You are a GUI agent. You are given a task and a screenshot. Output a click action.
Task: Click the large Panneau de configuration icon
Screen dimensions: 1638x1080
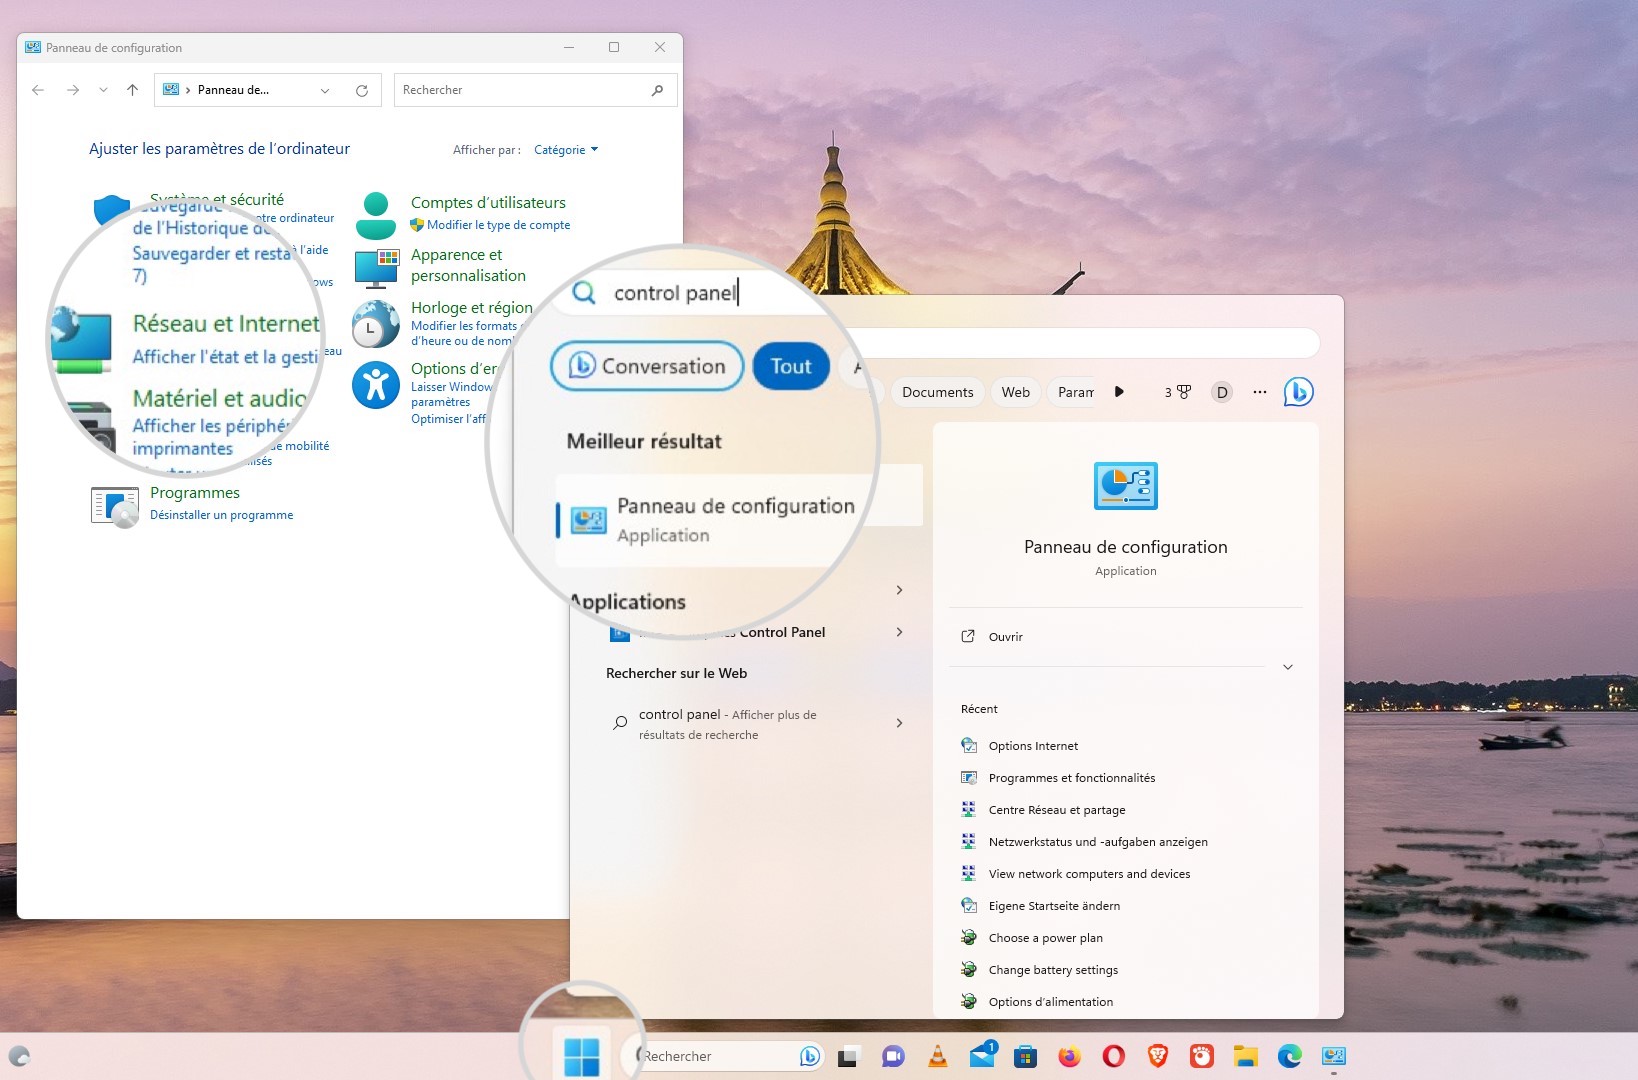1126,486
